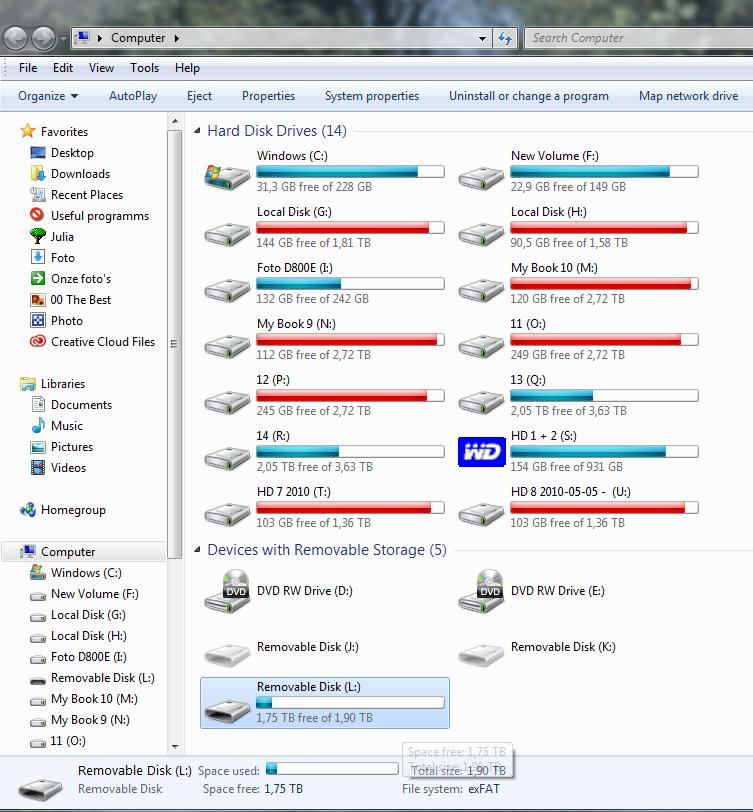Open recent pages dropdown next to Forward button

point(63,38)
